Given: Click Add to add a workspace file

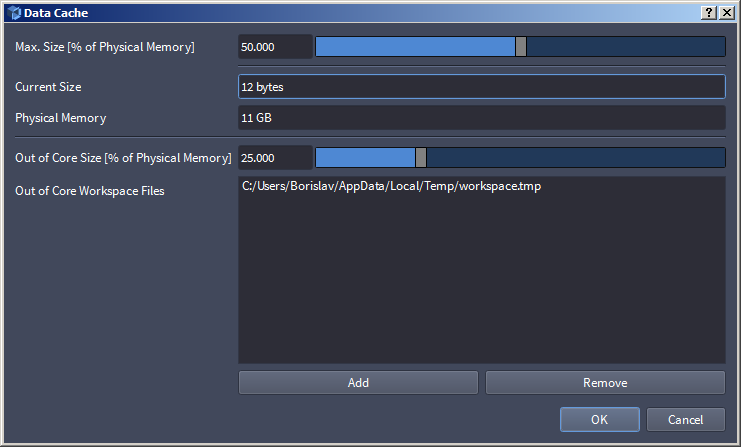Looking at the screenshot, I should (x=358, y=383).
